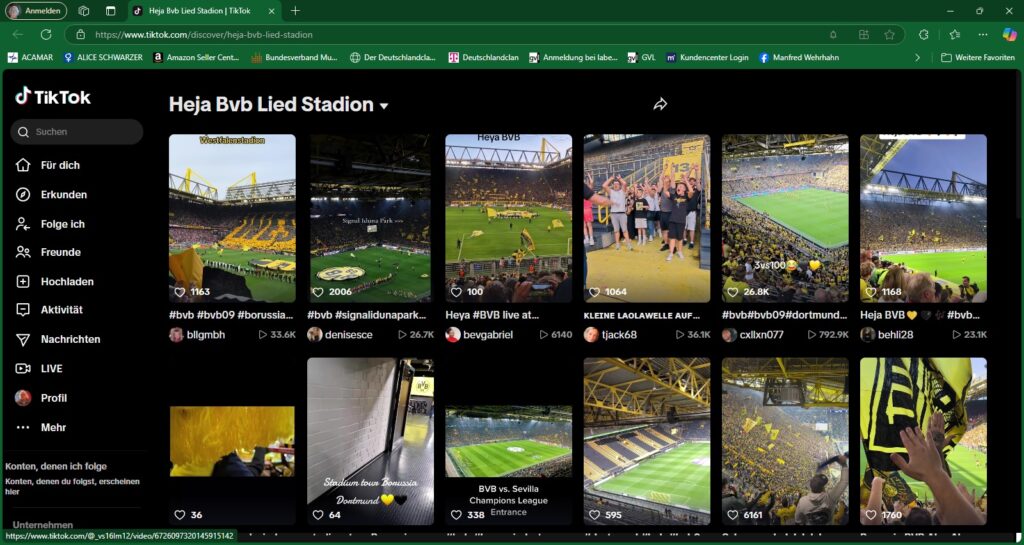Go to the LIVE section
The width and height of the screenshot is (1024, 545).
tap(52, 369)
